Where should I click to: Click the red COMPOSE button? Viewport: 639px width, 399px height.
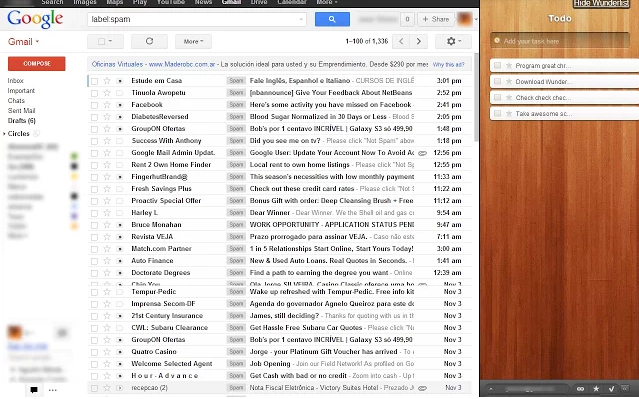click(37, 64)
